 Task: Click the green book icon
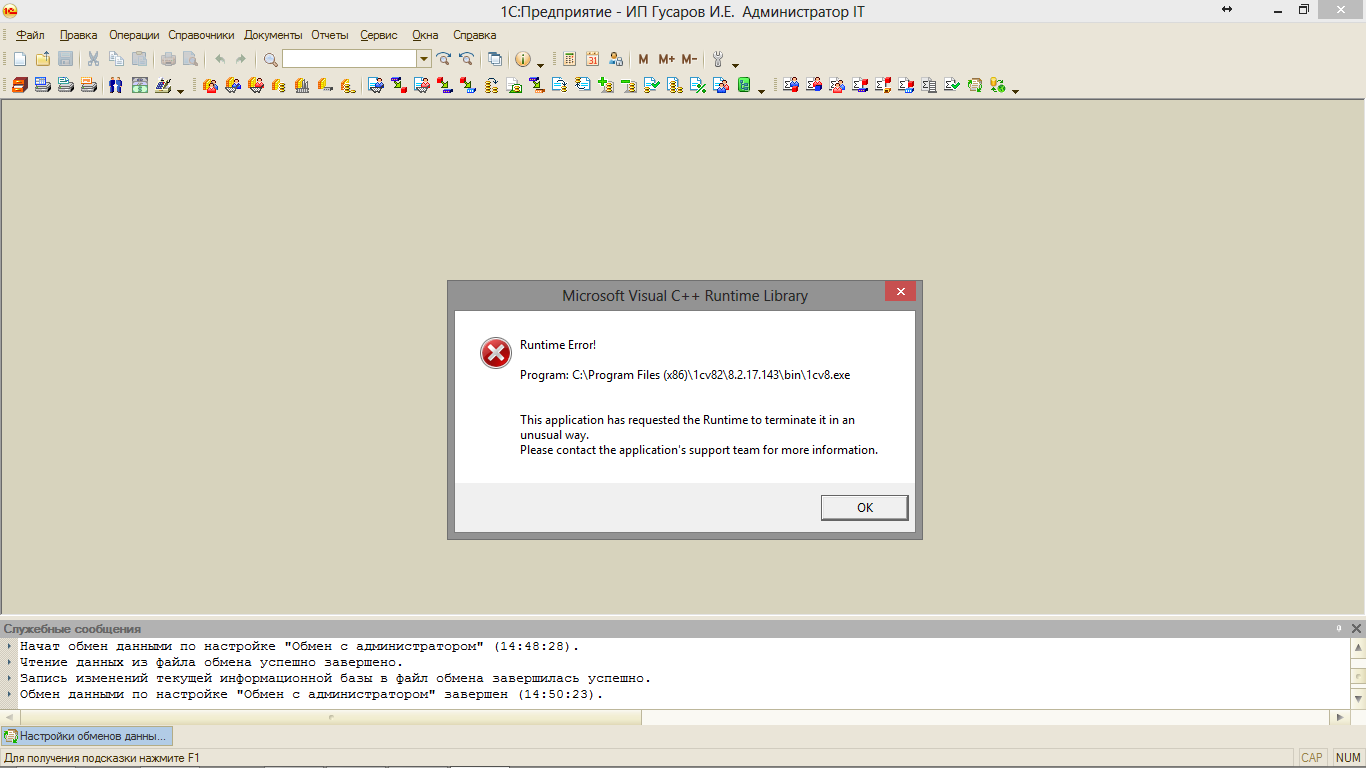tap(744, 85)
